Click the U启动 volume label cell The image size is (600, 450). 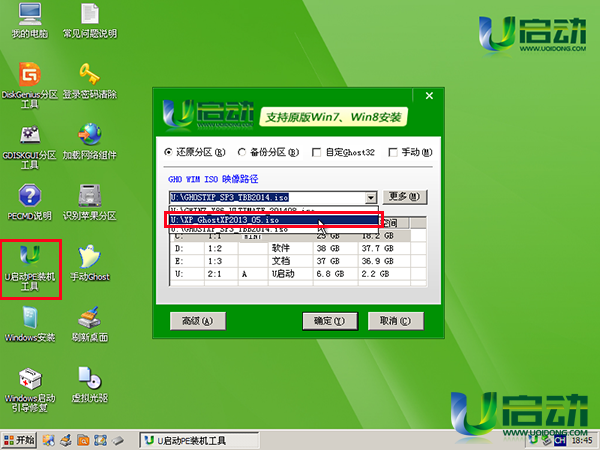(283, 274)
